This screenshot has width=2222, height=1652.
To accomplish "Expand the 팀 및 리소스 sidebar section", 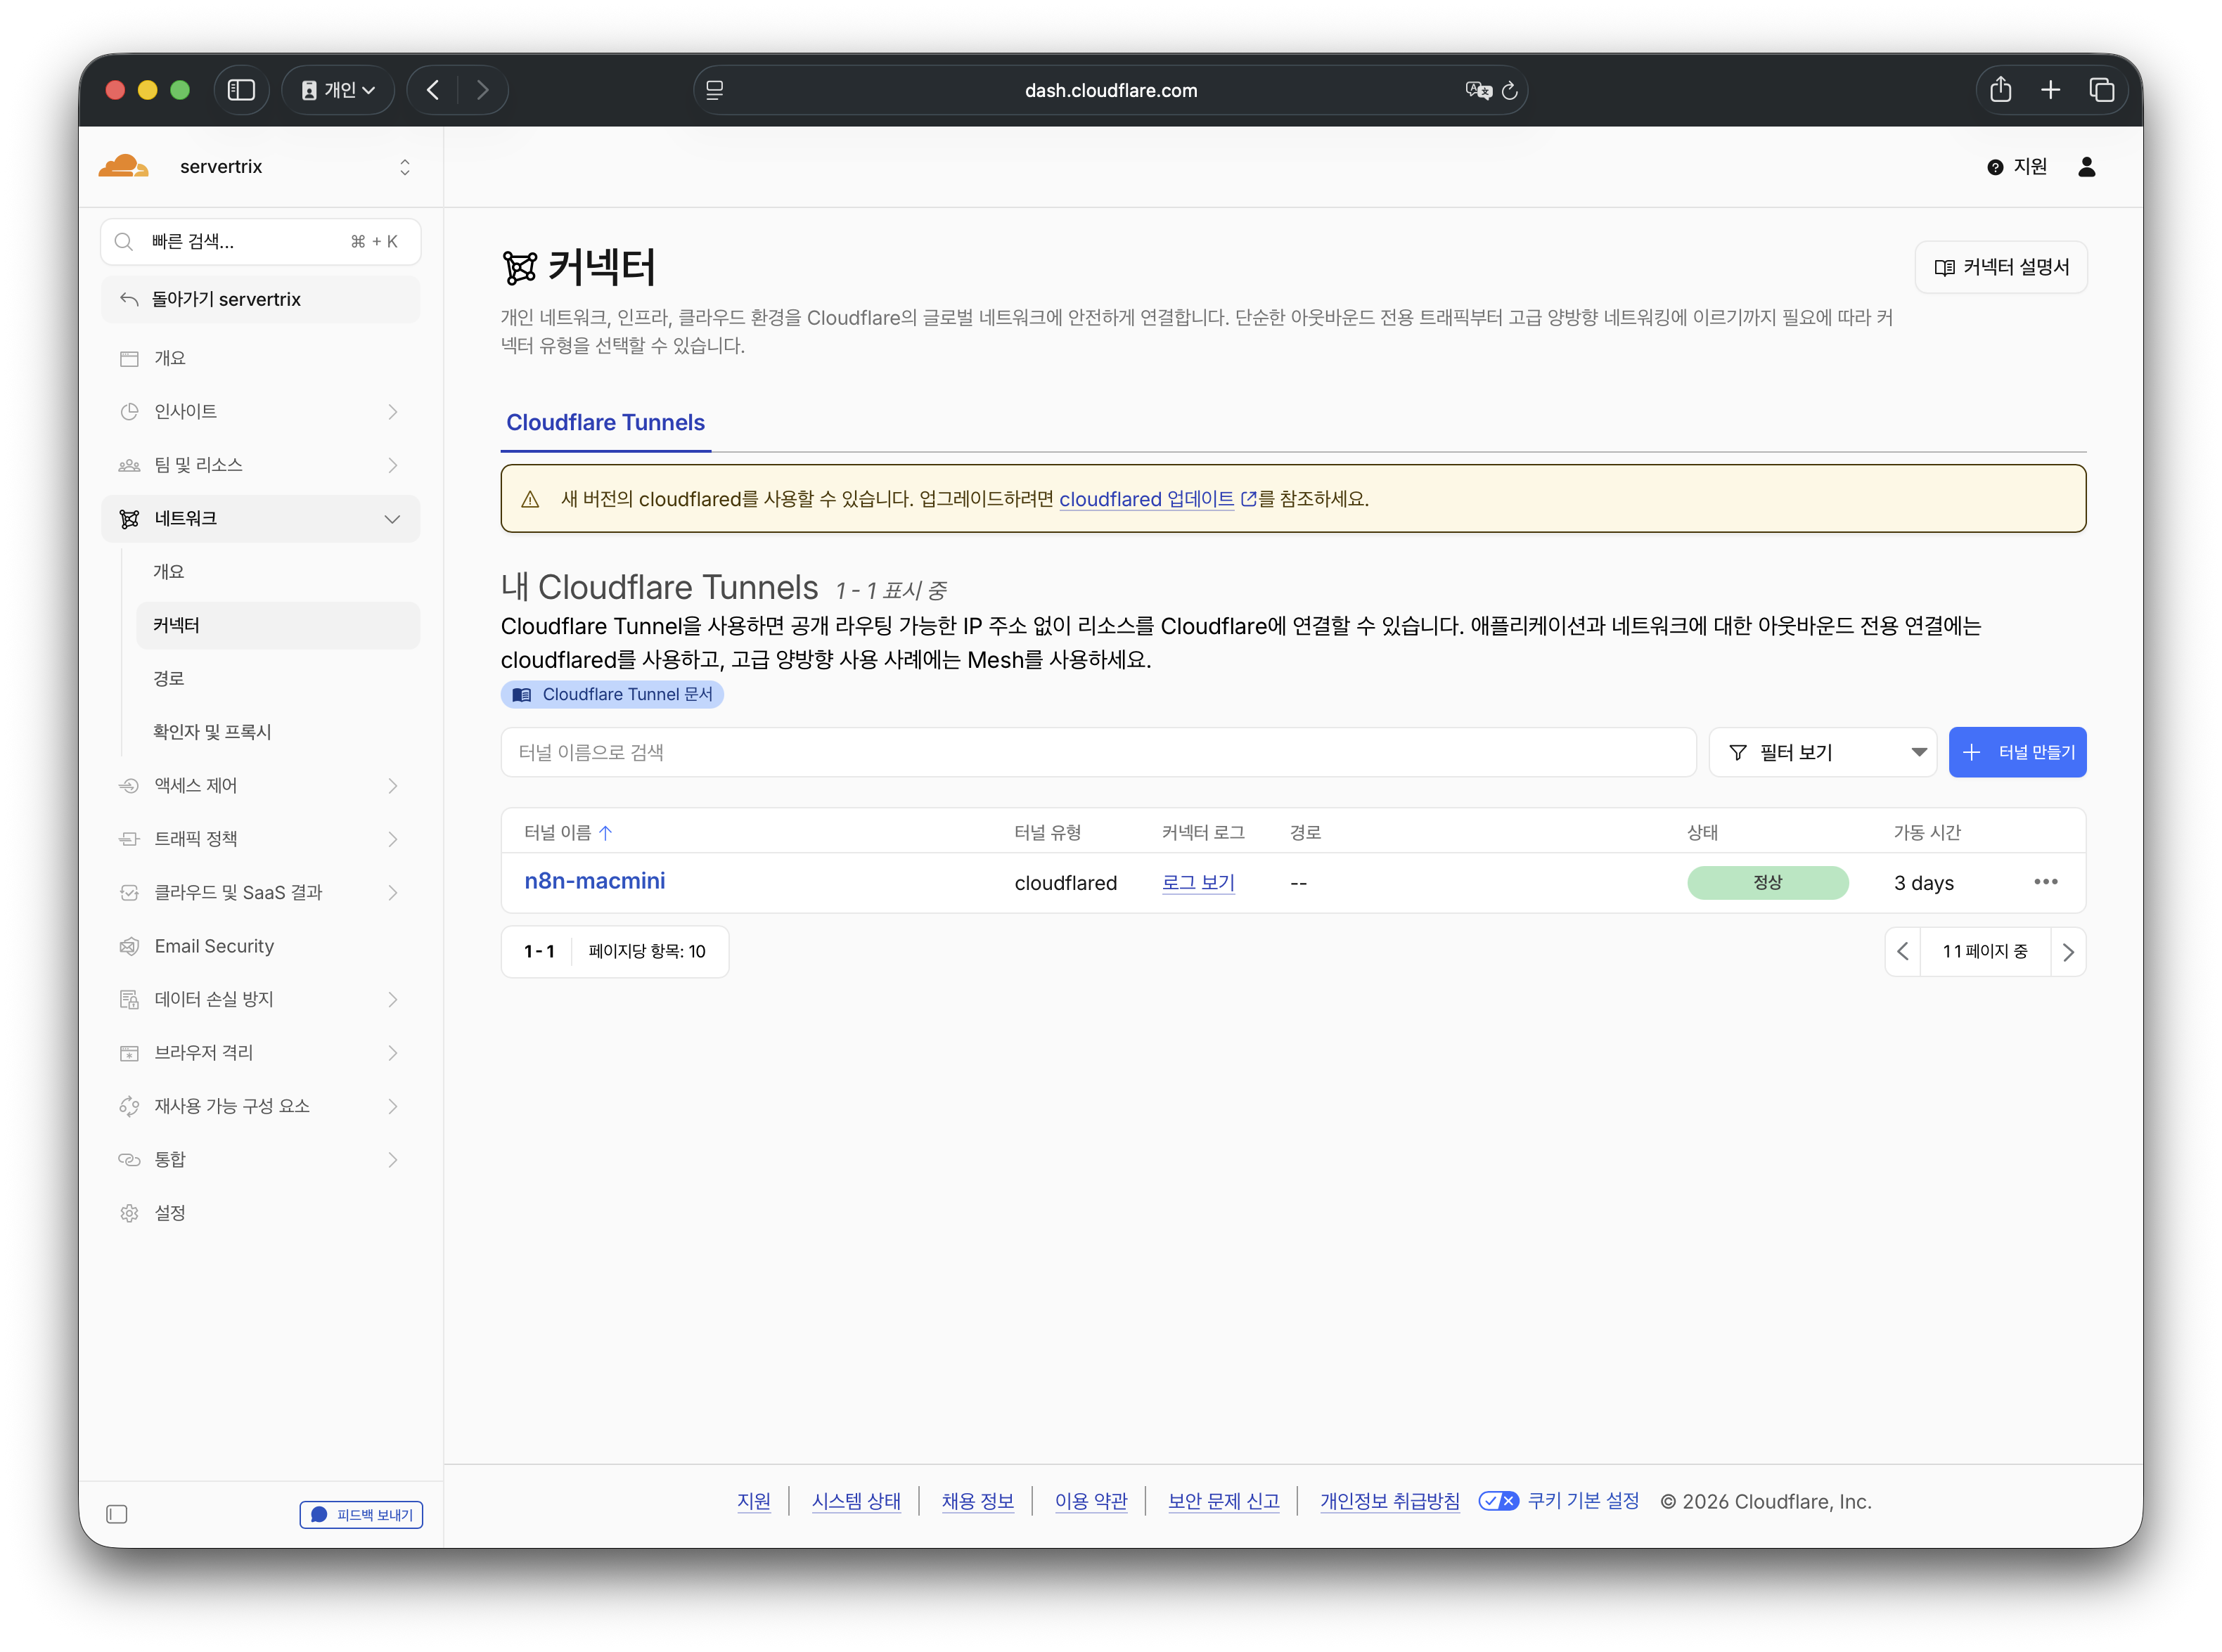I will [261, 465].
